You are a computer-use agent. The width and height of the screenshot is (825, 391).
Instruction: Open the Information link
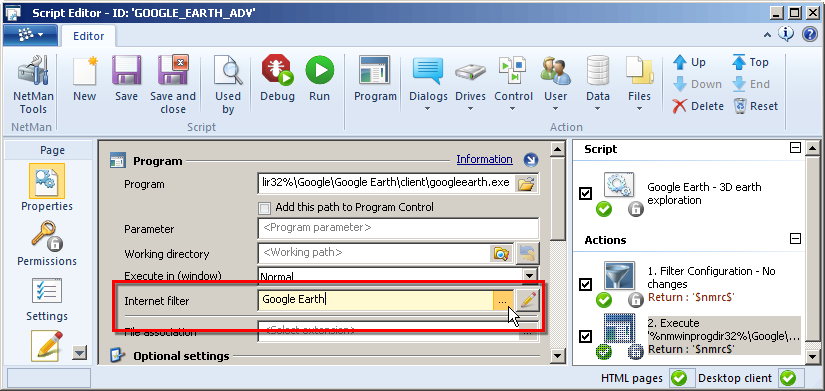tap(484, 159)
